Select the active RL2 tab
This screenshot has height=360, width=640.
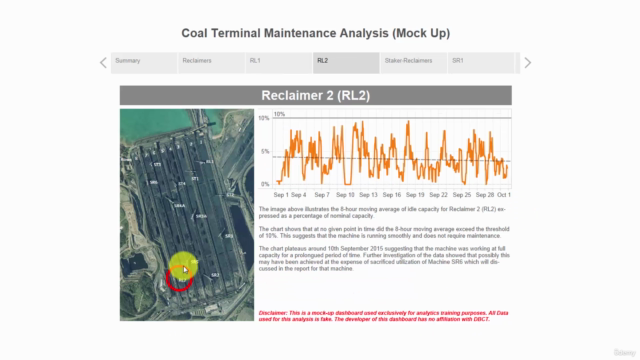click(x=346, y=63)
